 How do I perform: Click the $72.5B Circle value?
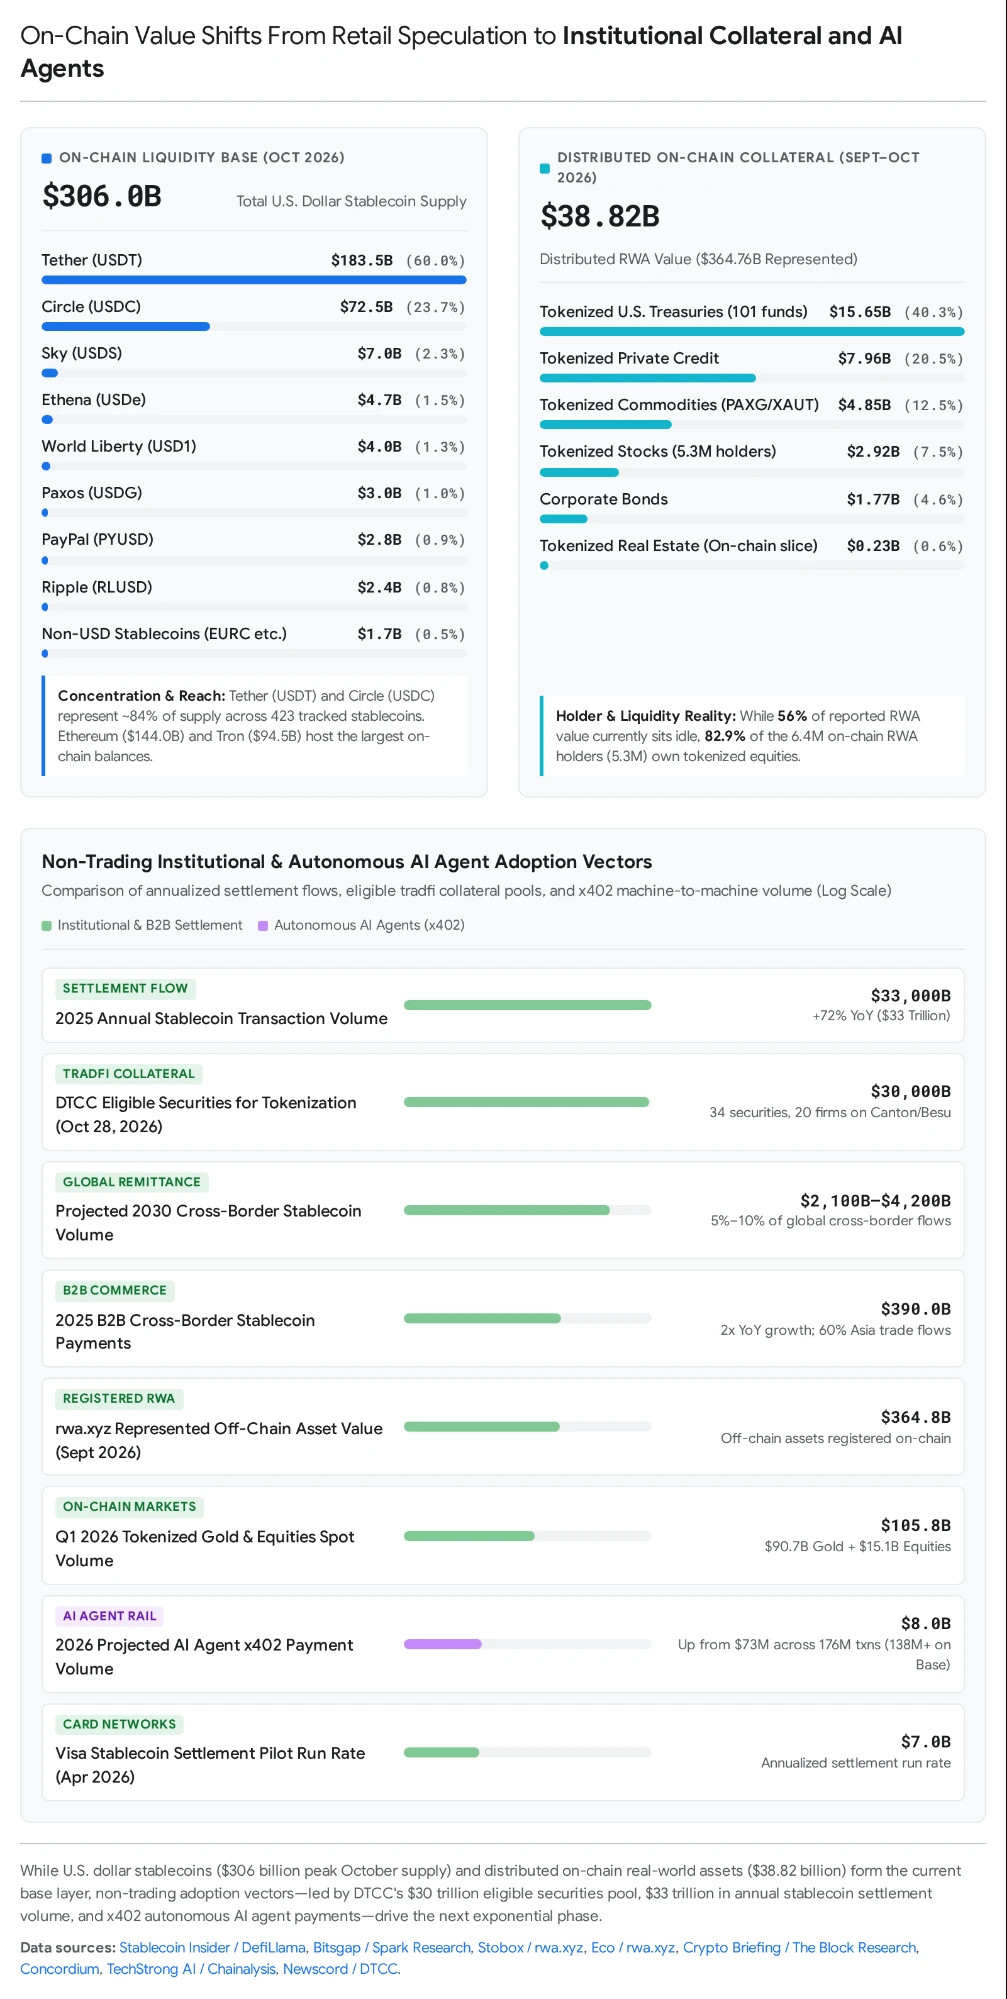[366, 307]
